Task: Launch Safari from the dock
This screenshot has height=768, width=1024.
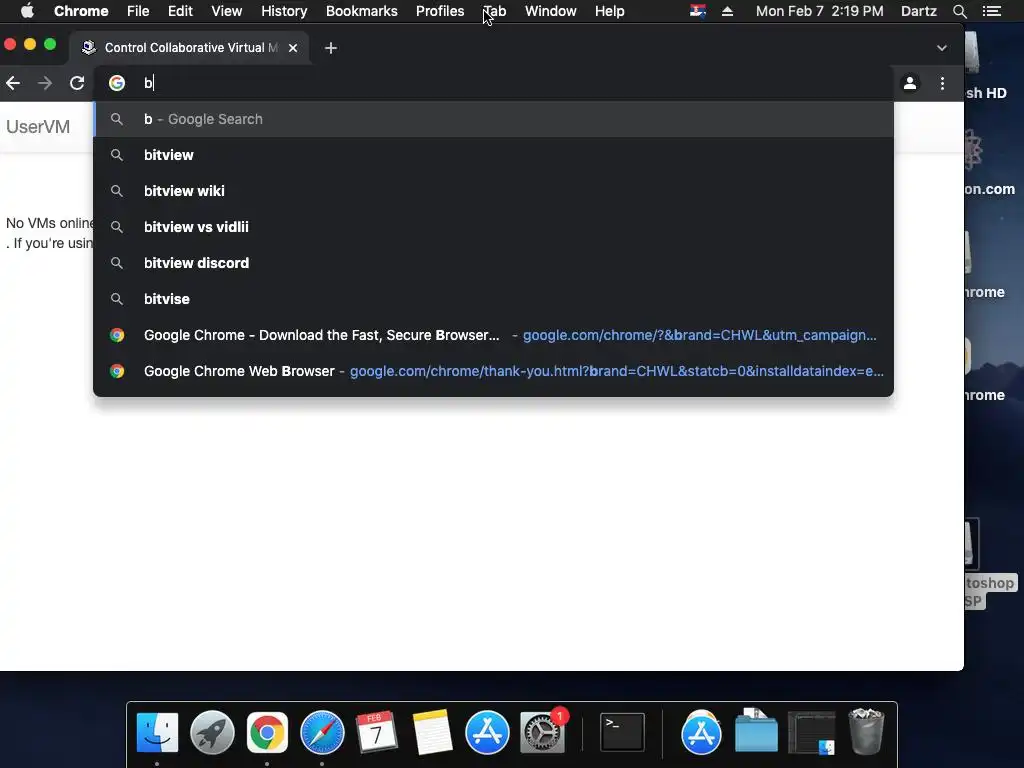Action: coord(322,733)
